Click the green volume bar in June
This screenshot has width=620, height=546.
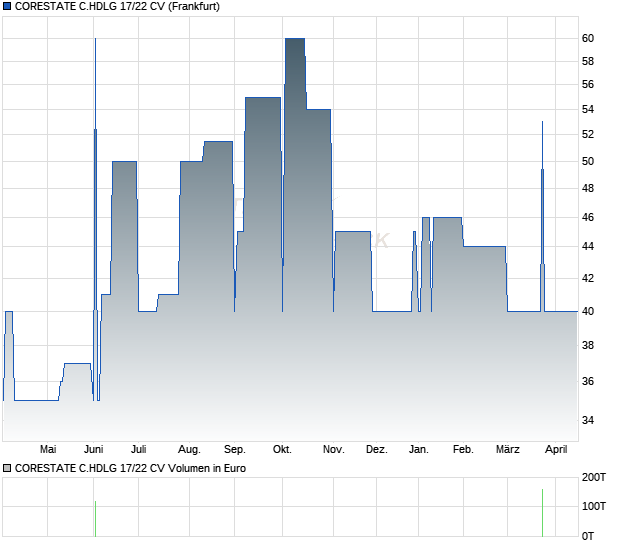pyautogui.click(x=95, y=519)
